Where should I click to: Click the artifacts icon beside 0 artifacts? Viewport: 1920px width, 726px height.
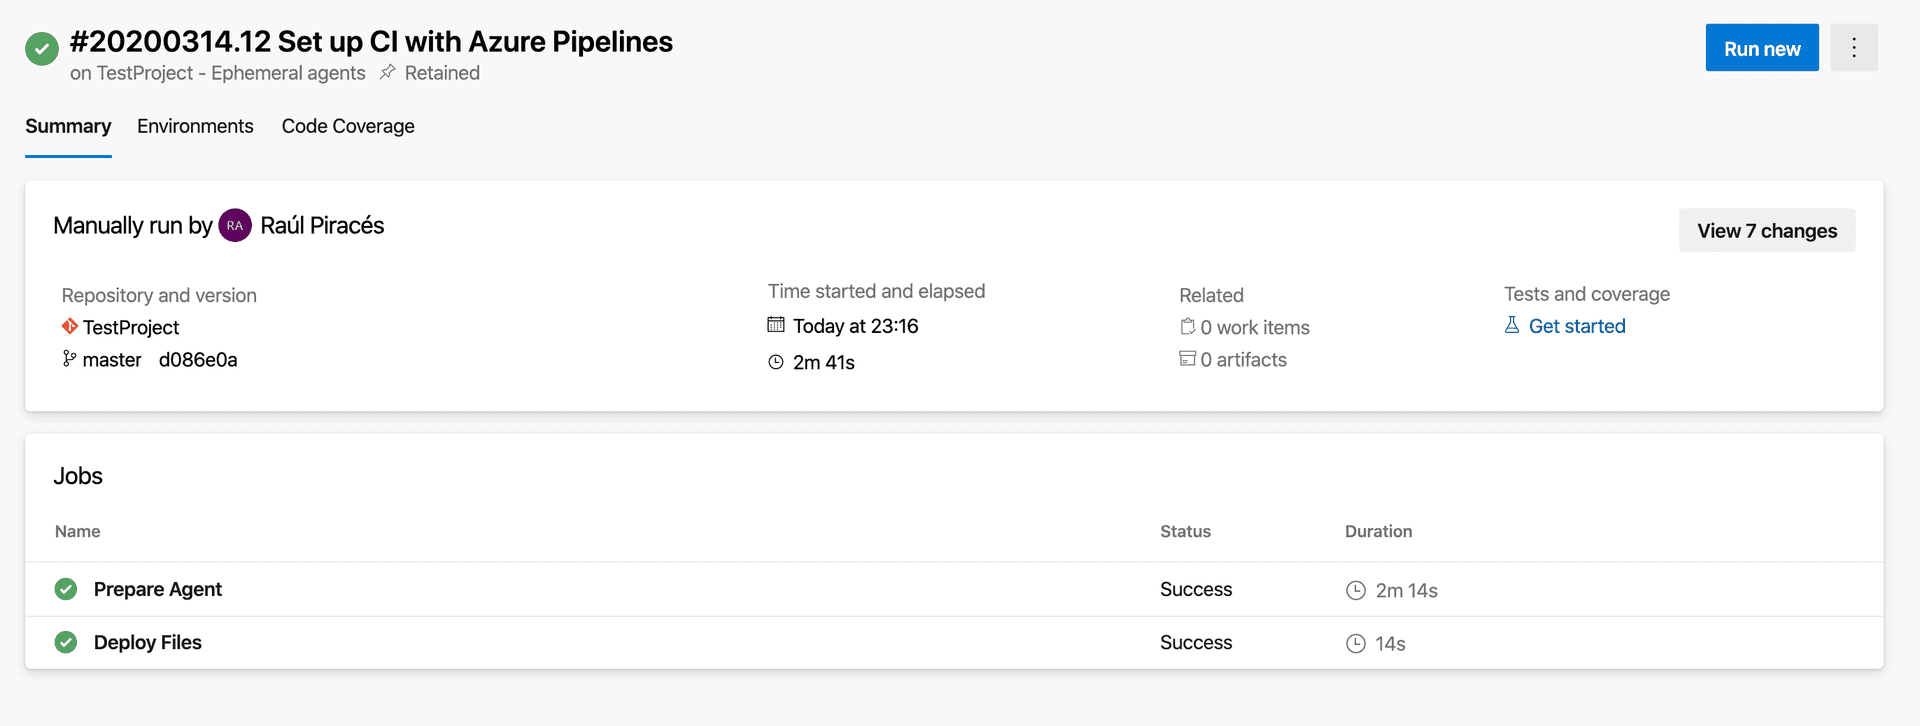1188,359
